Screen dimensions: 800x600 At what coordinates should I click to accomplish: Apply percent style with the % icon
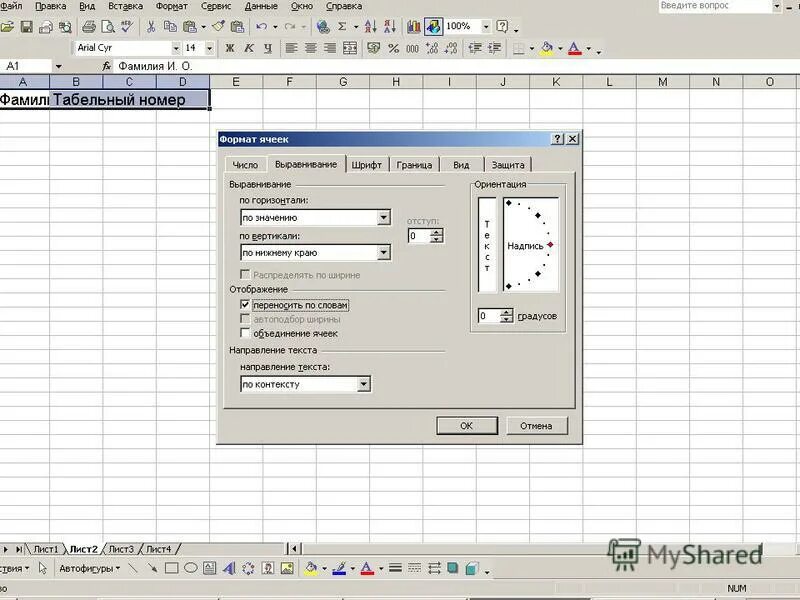[x=393, y=48]
